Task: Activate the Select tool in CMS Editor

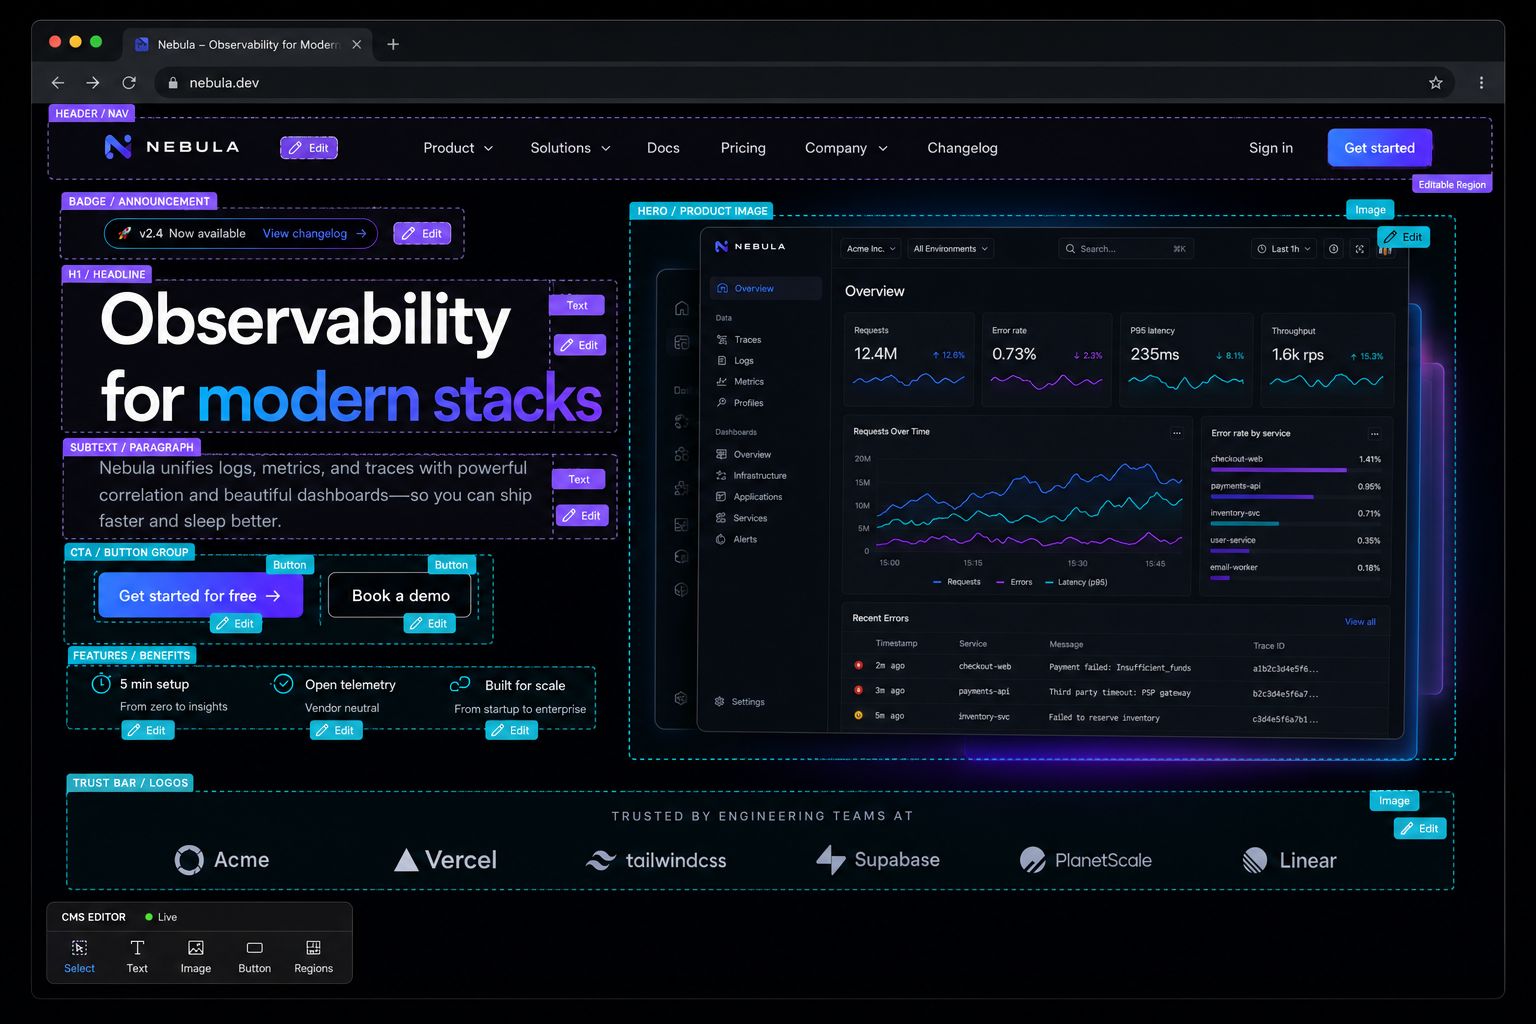Action: pyautogui.click(x=79, y=956)
